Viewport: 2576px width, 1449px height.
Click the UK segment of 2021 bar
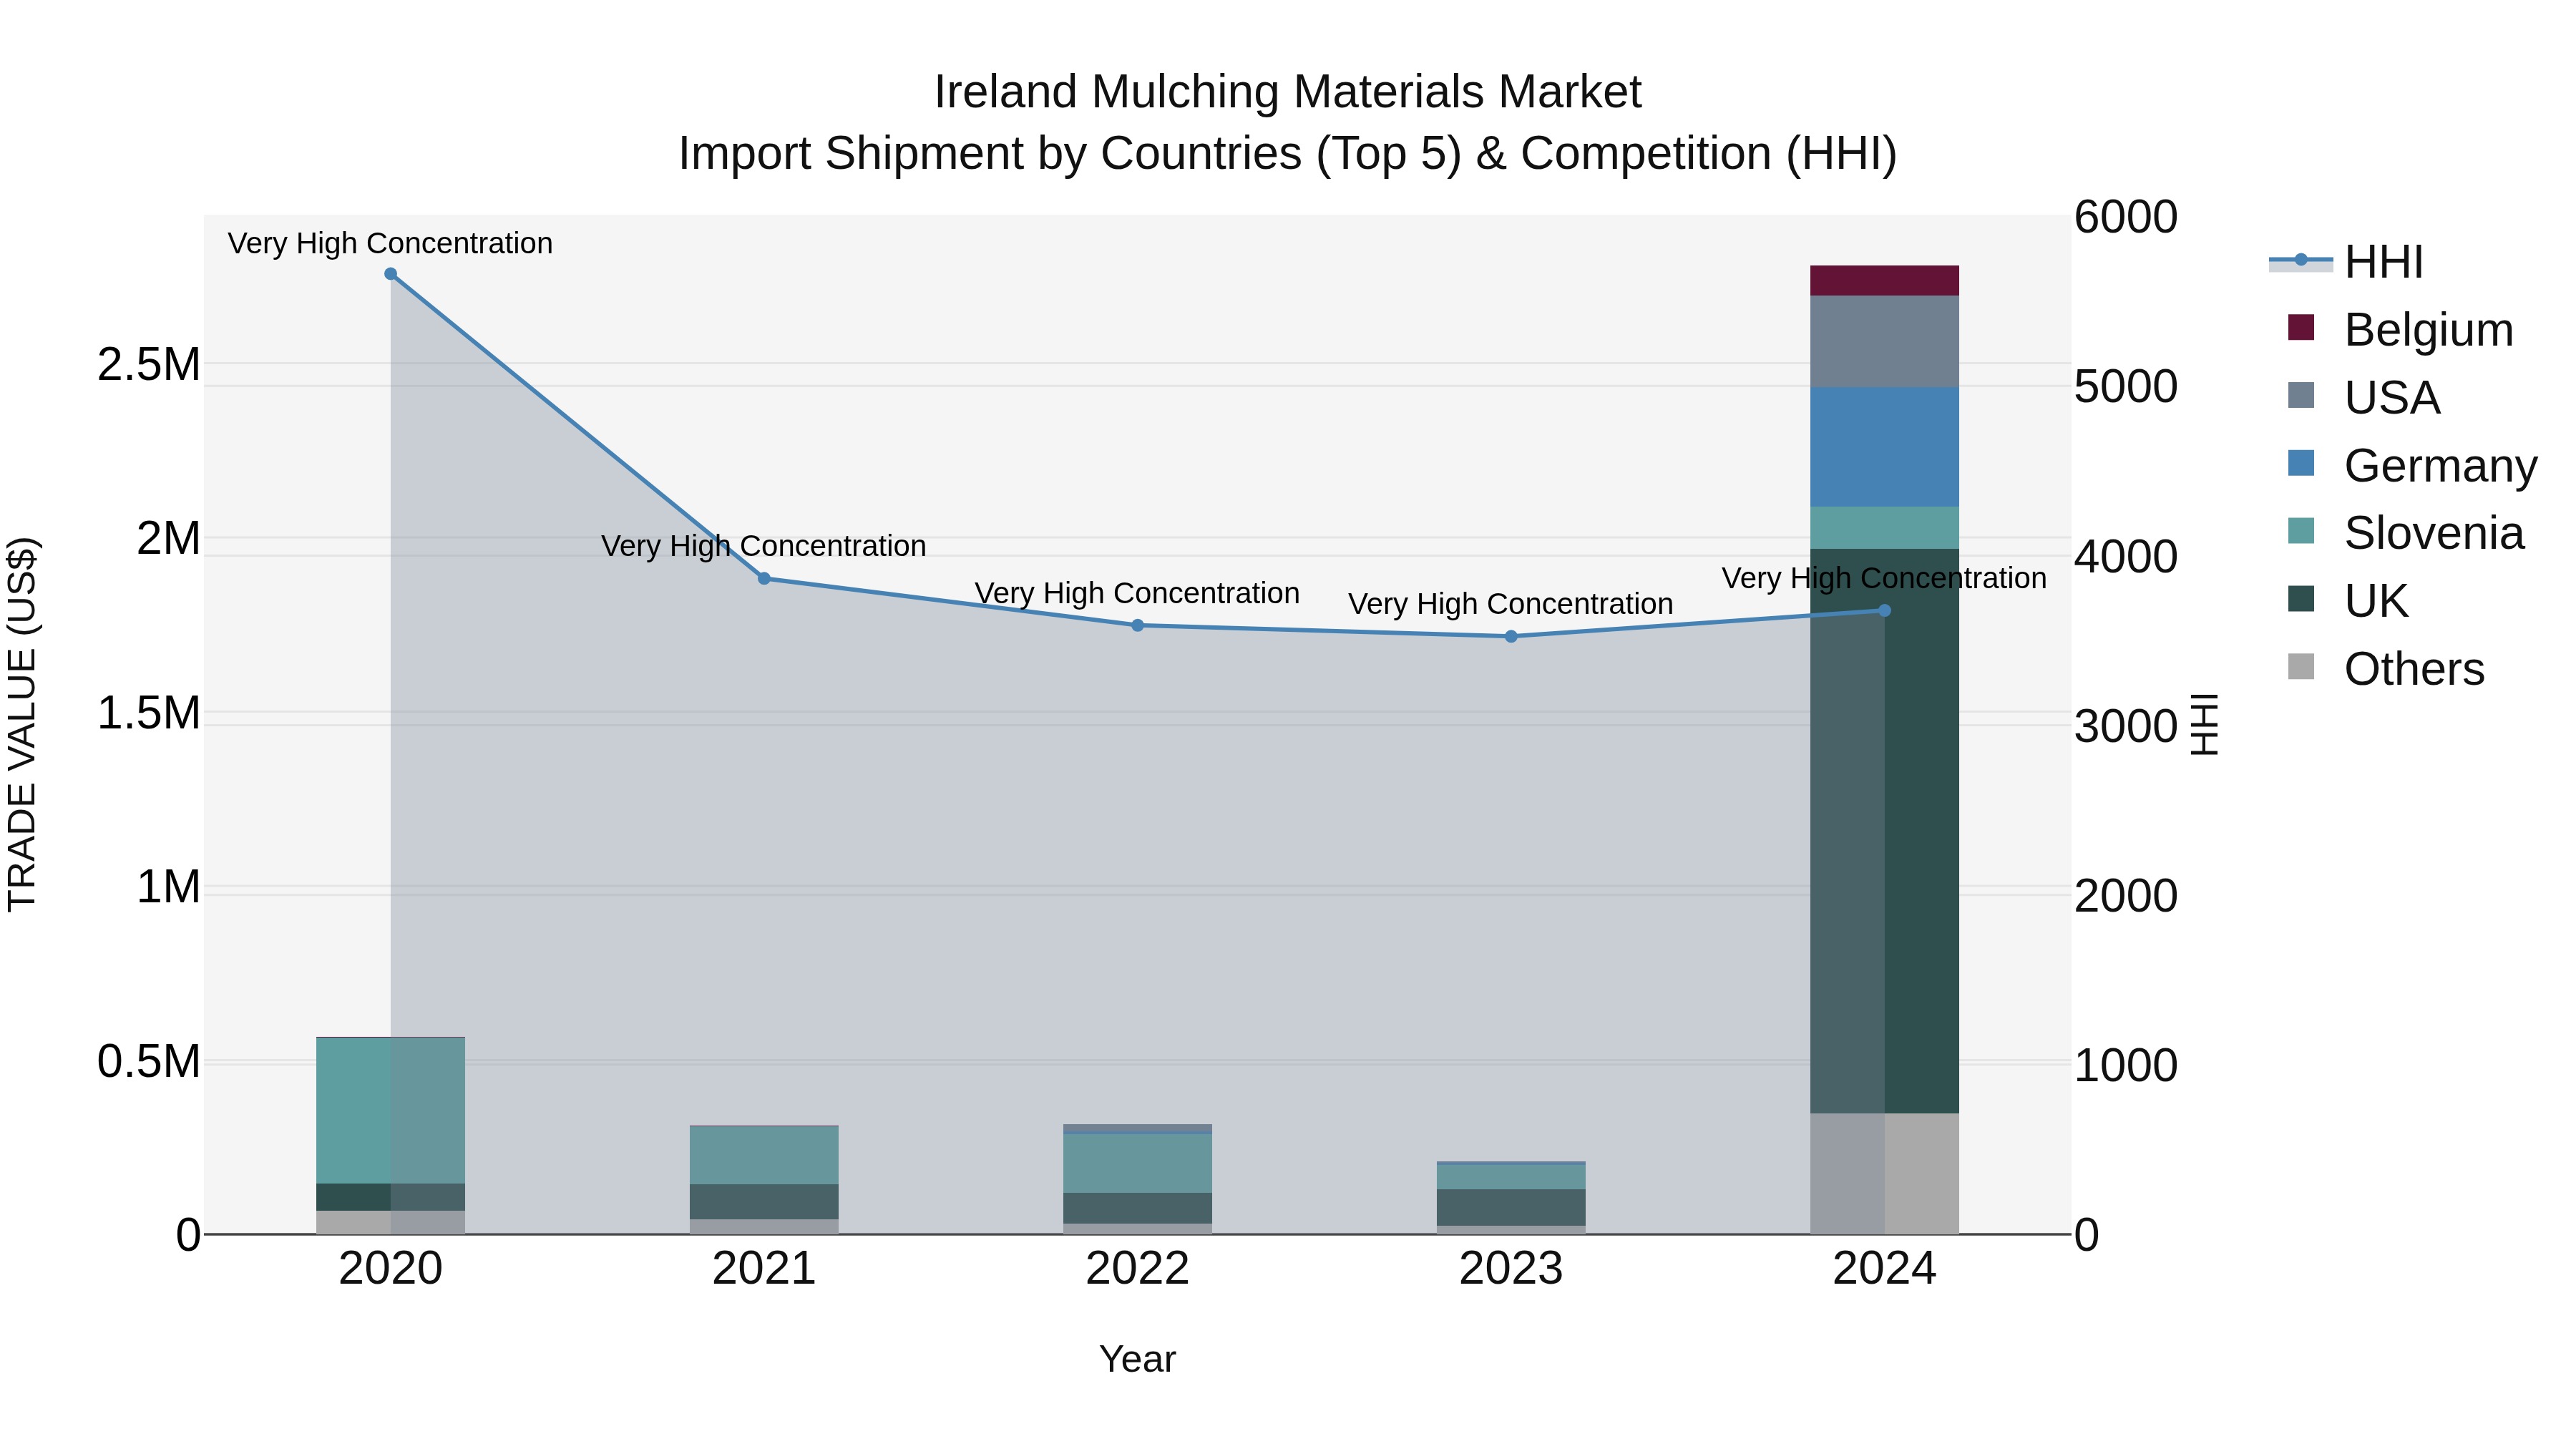[764, 1202]
